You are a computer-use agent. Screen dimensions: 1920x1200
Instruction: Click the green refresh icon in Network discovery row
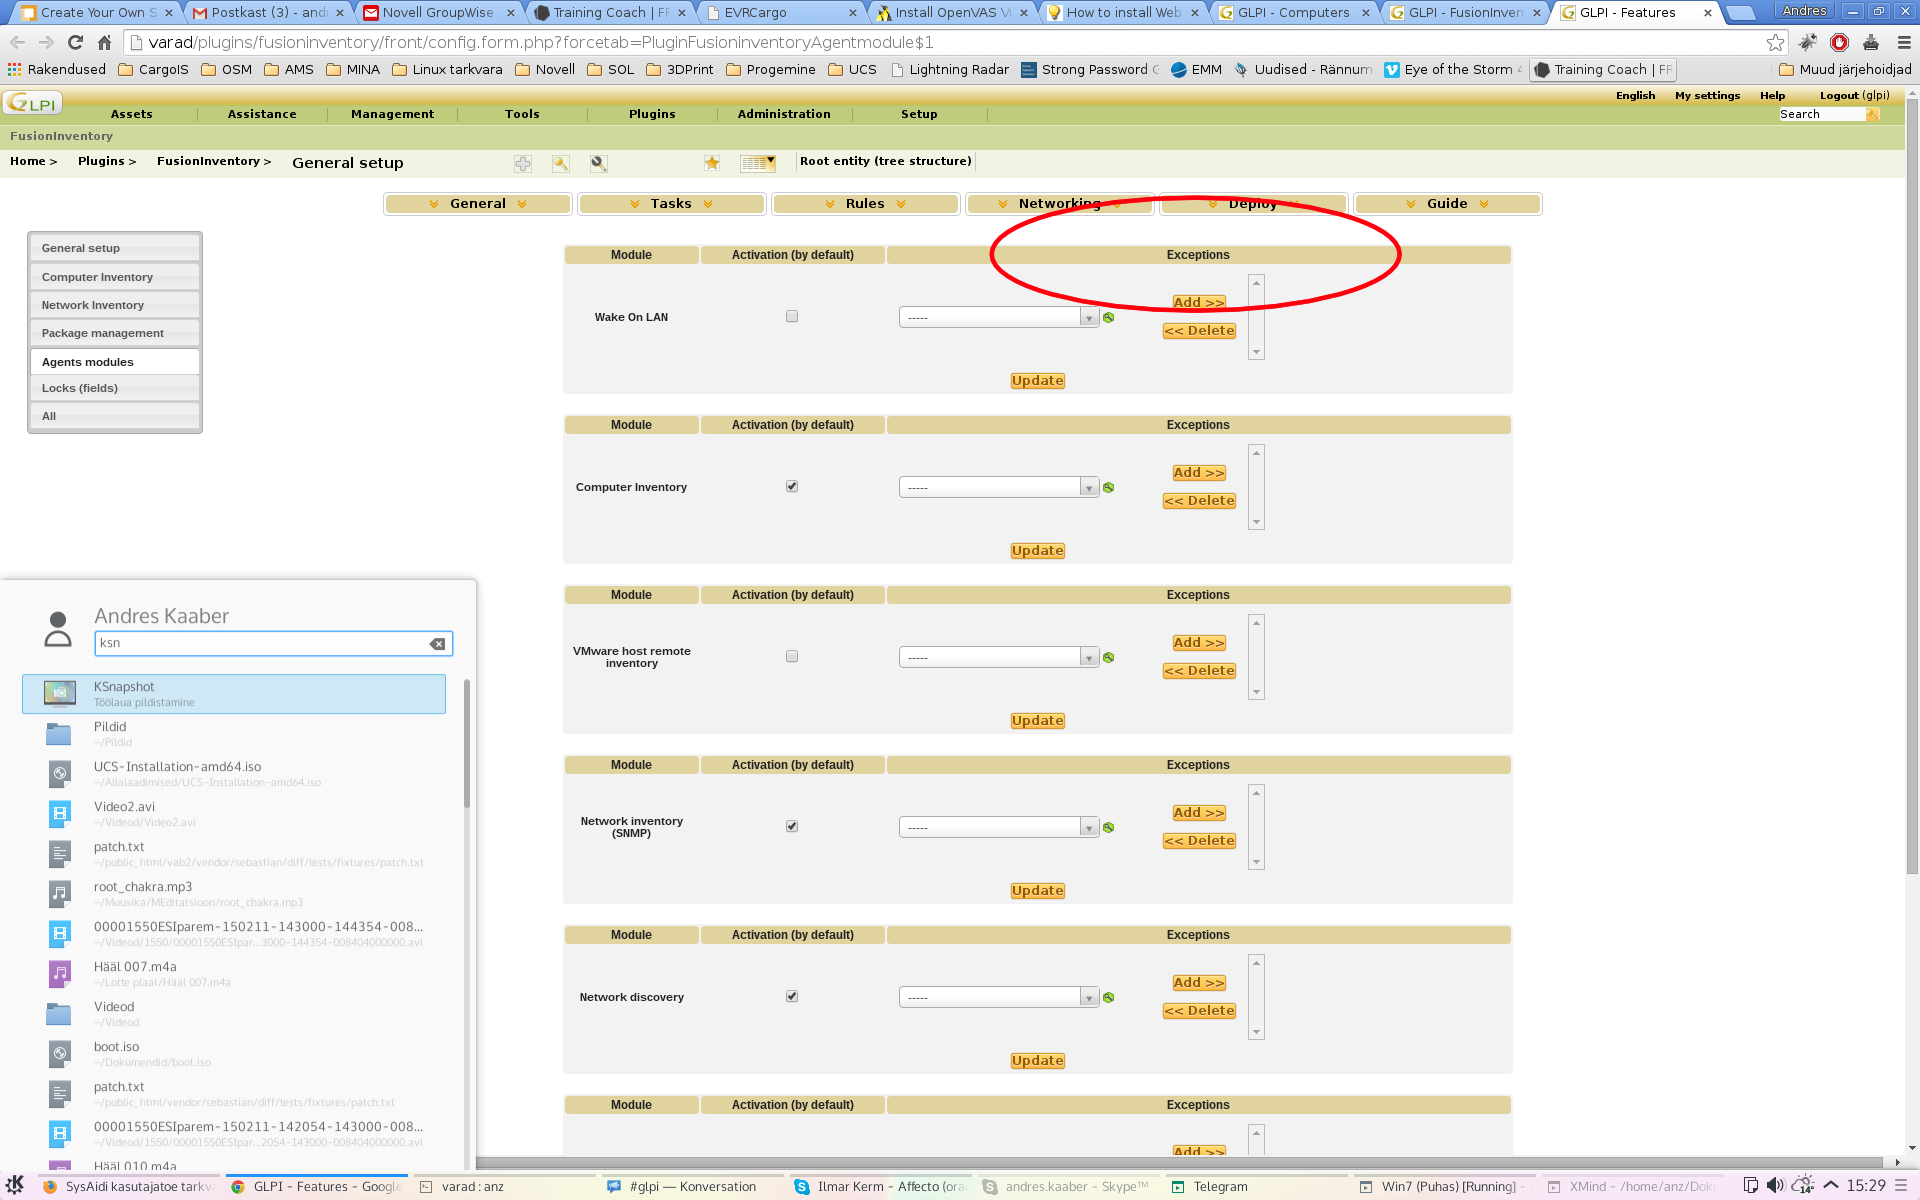point(1108,997)
